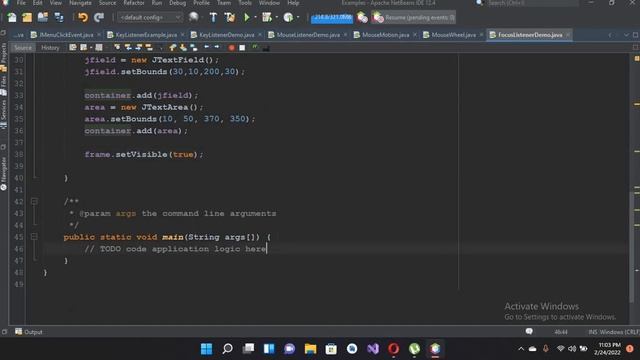The width and height of the screenshot is (640, 360).
Task: Click the Save All toolbar icon
Action: click(x=59, y=17)
